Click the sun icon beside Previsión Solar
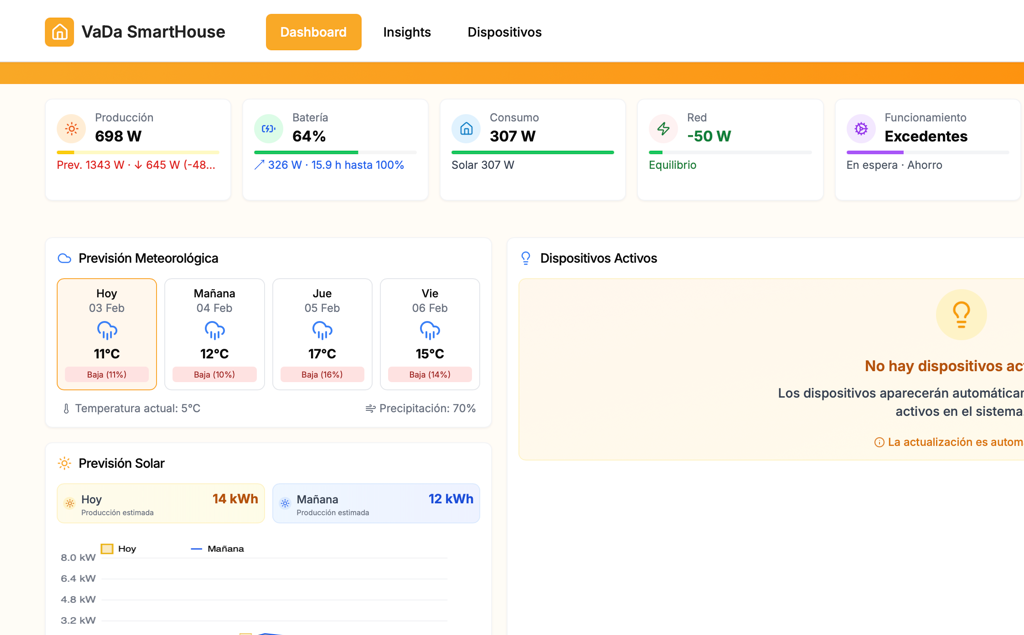The width and height of the screenshot is (1024, 635). pos(64,464)
